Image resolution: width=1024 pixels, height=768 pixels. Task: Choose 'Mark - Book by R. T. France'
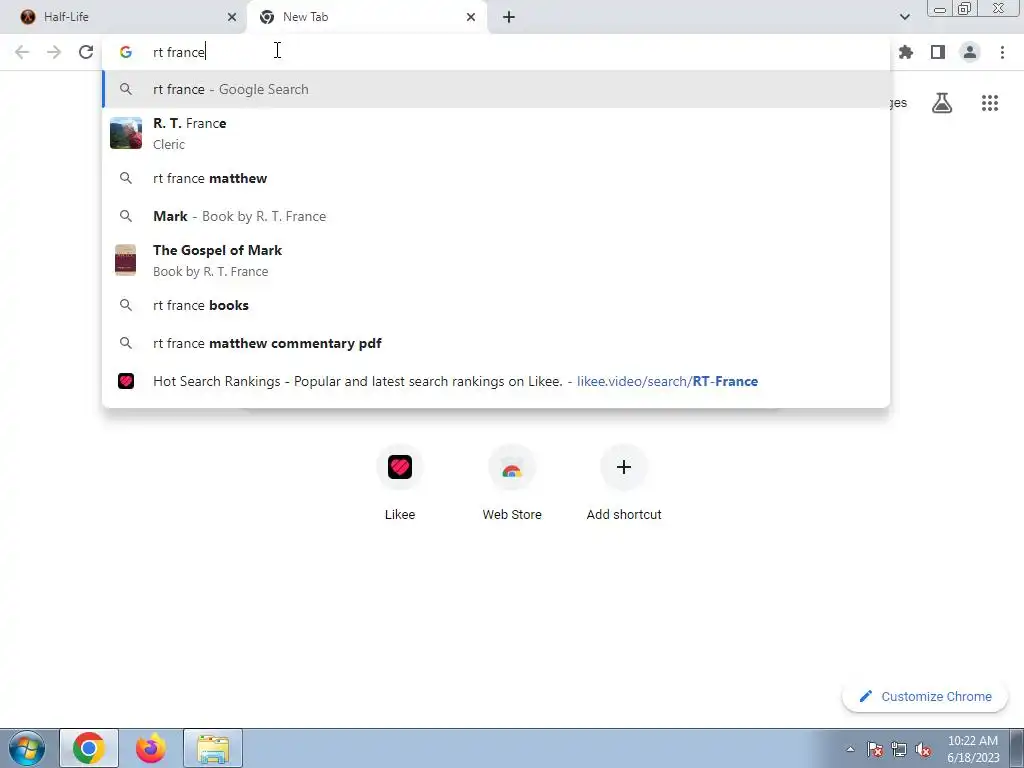496,216
